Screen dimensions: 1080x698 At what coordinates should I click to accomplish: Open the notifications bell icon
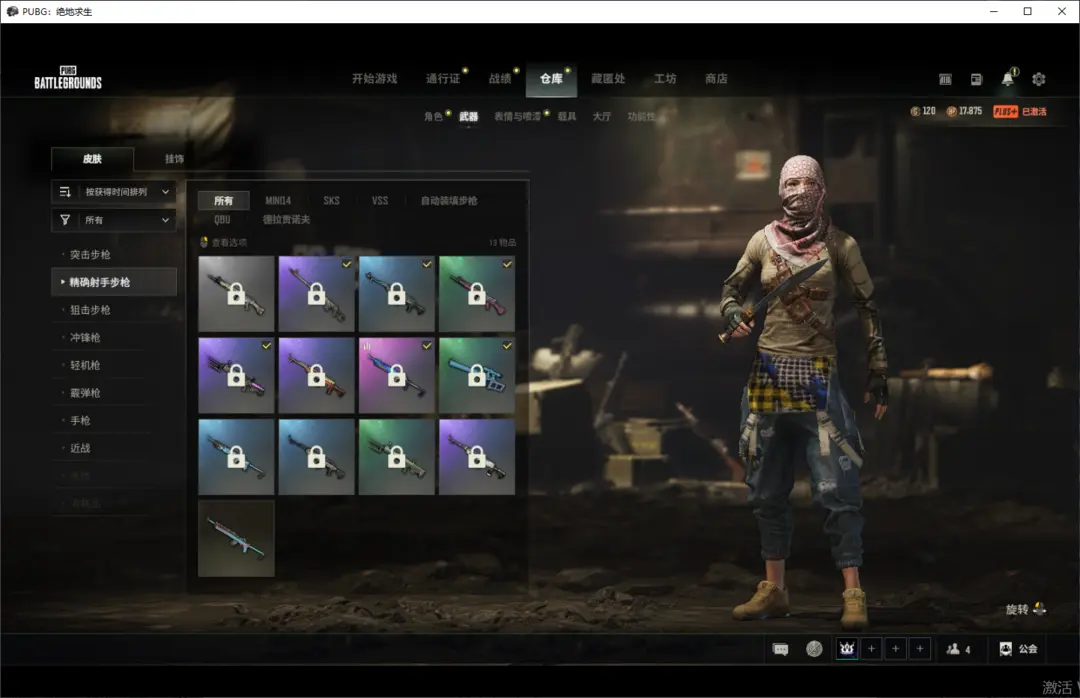point(1008,78)
